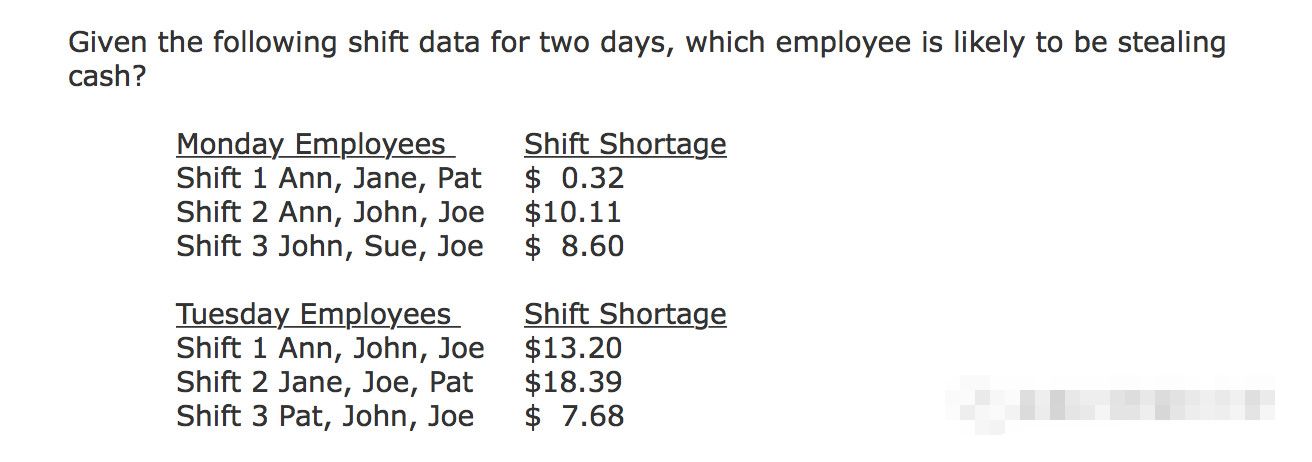The image size is (1312, 462).
Task: Click the $18.39 shortage amount
Action: [573, 383]
